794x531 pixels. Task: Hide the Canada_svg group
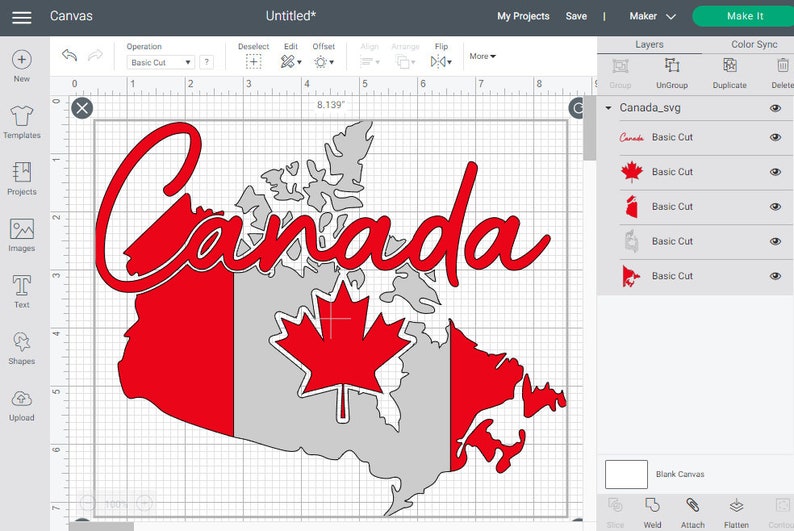pyautogui.click(x=775, y=108)
